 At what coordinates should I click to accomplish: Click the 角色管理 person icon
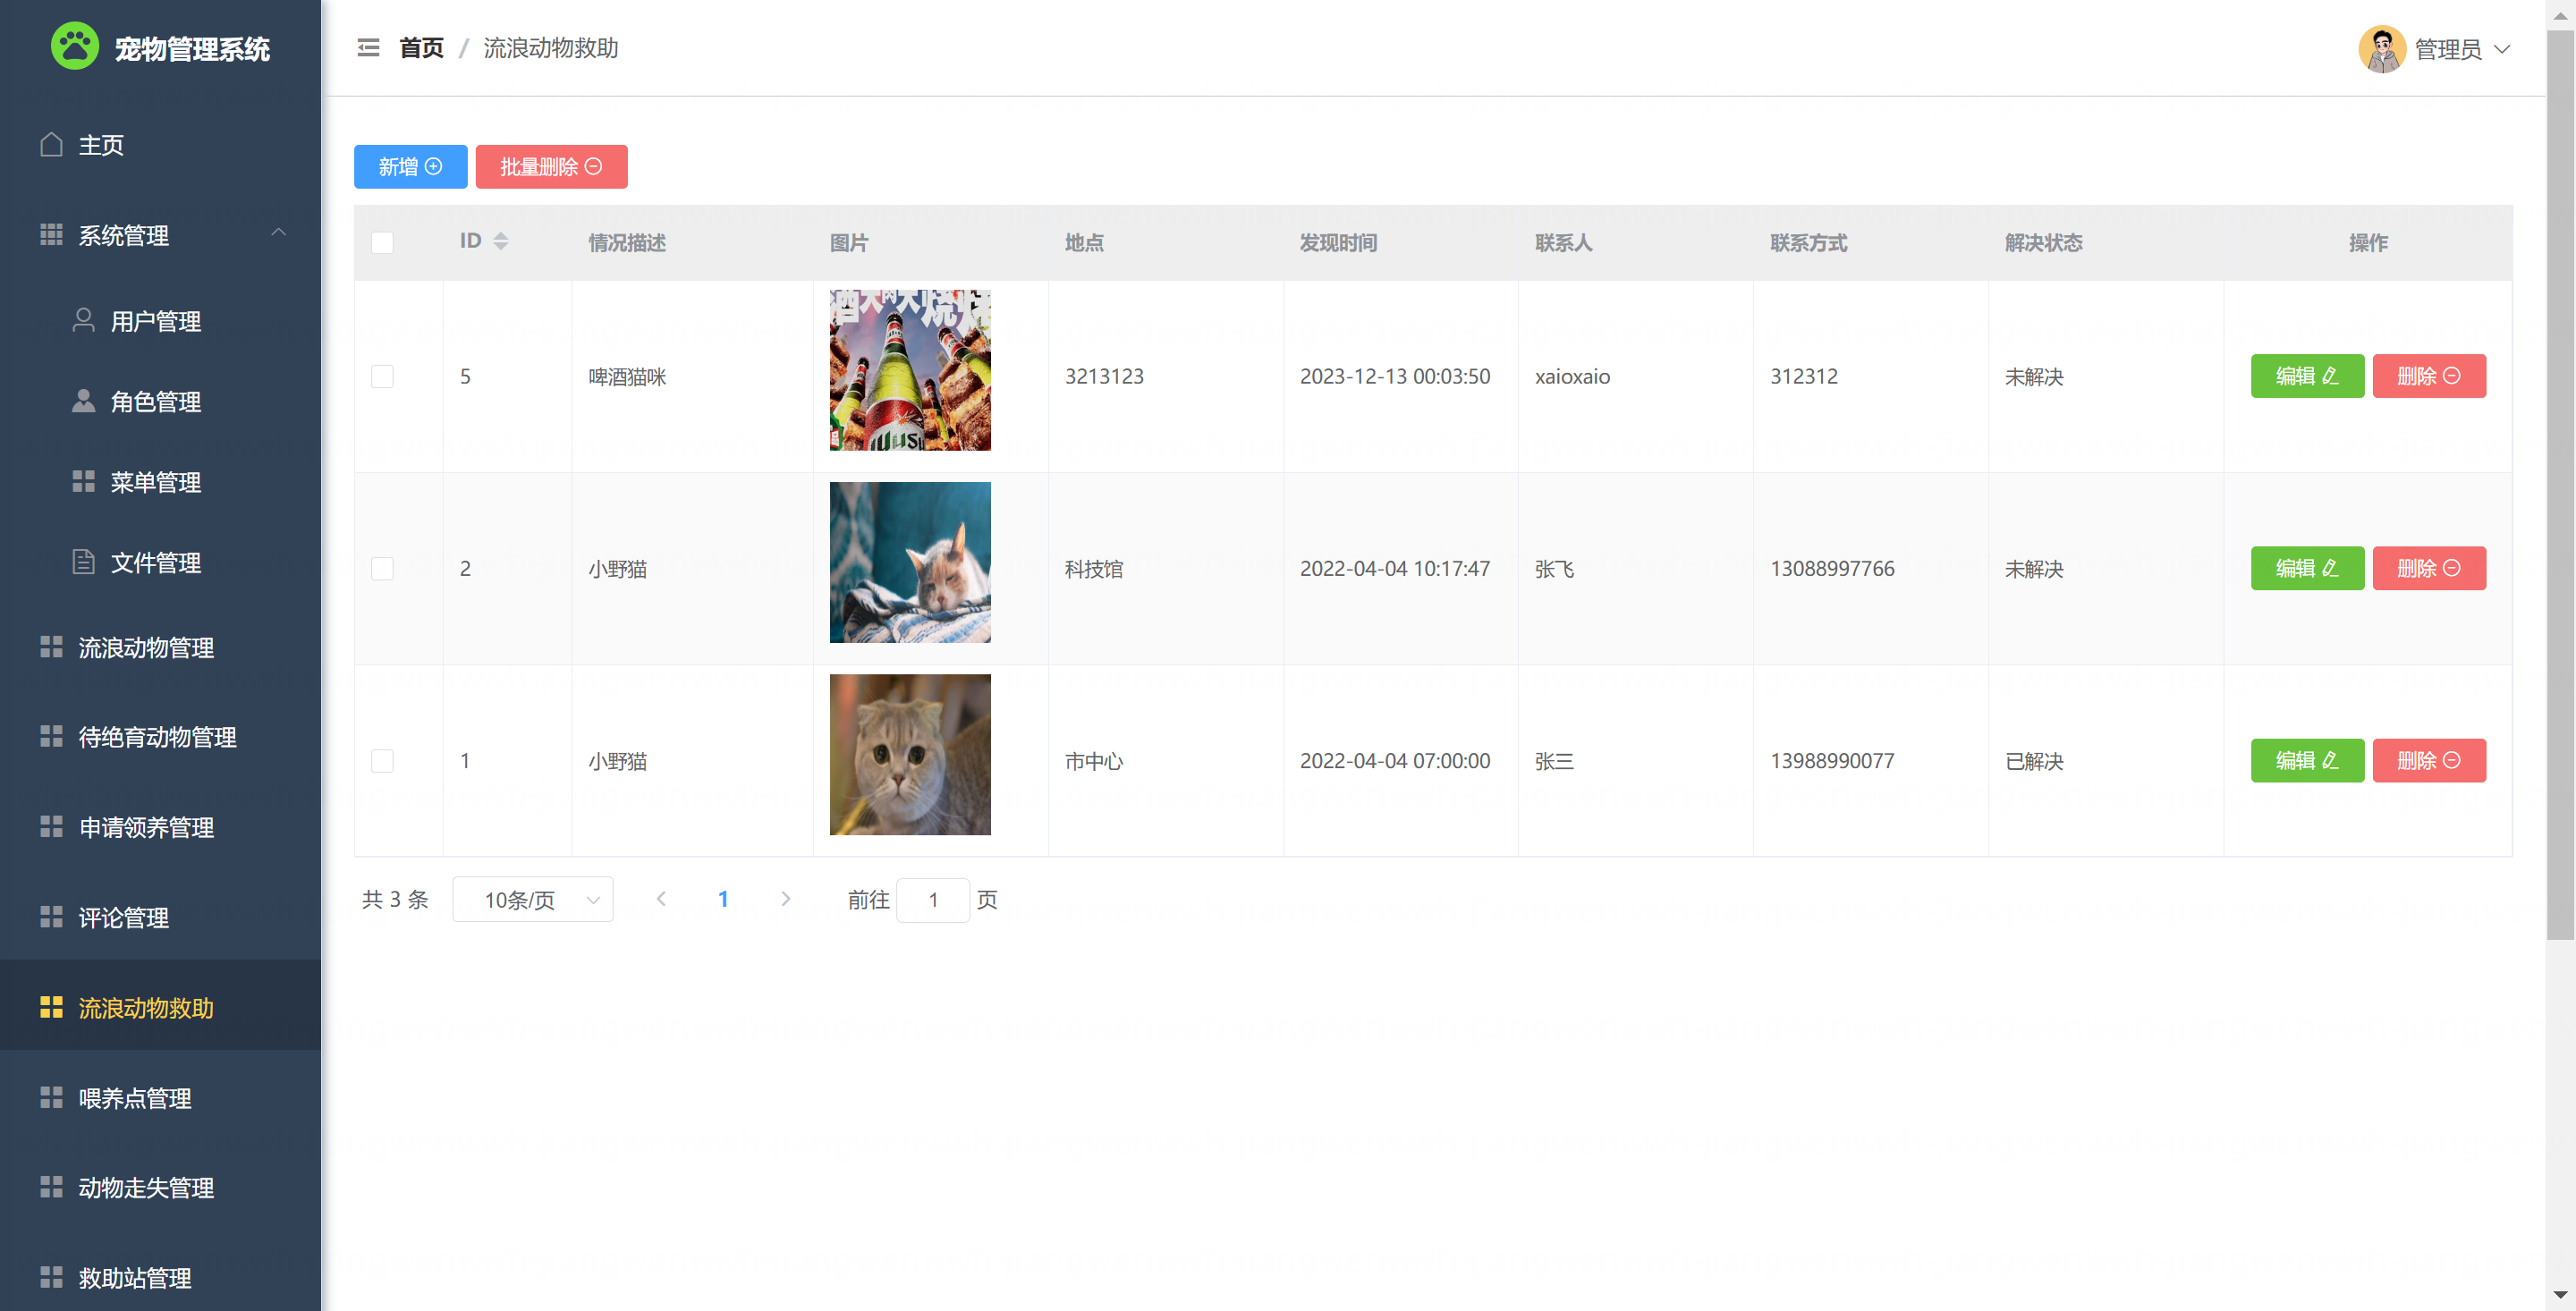coord(84,401)
